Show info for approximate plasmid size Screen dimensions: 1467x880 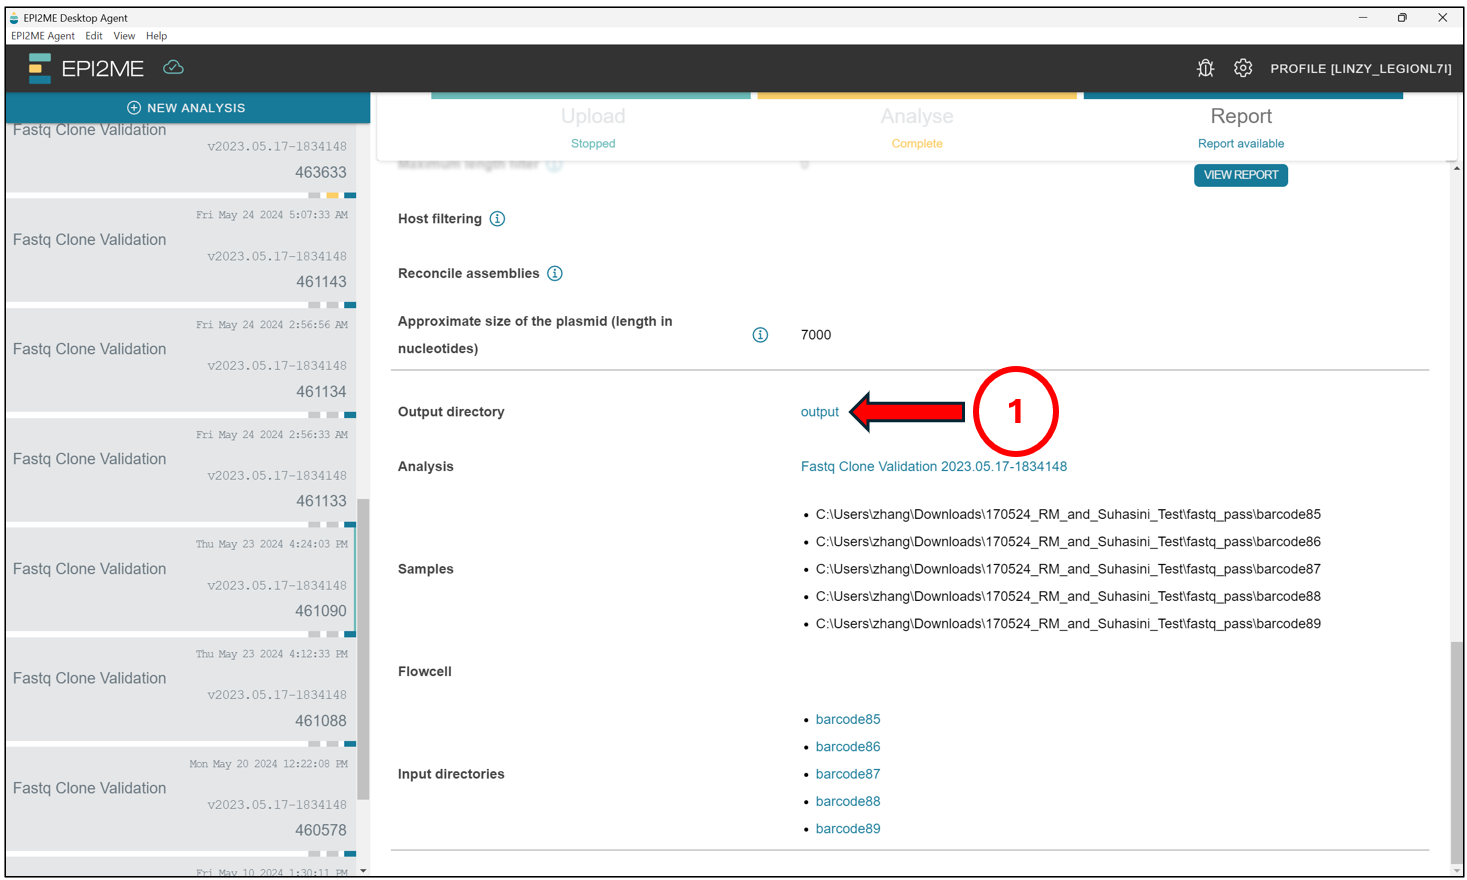pyautogui.click(x=760, y=335)
